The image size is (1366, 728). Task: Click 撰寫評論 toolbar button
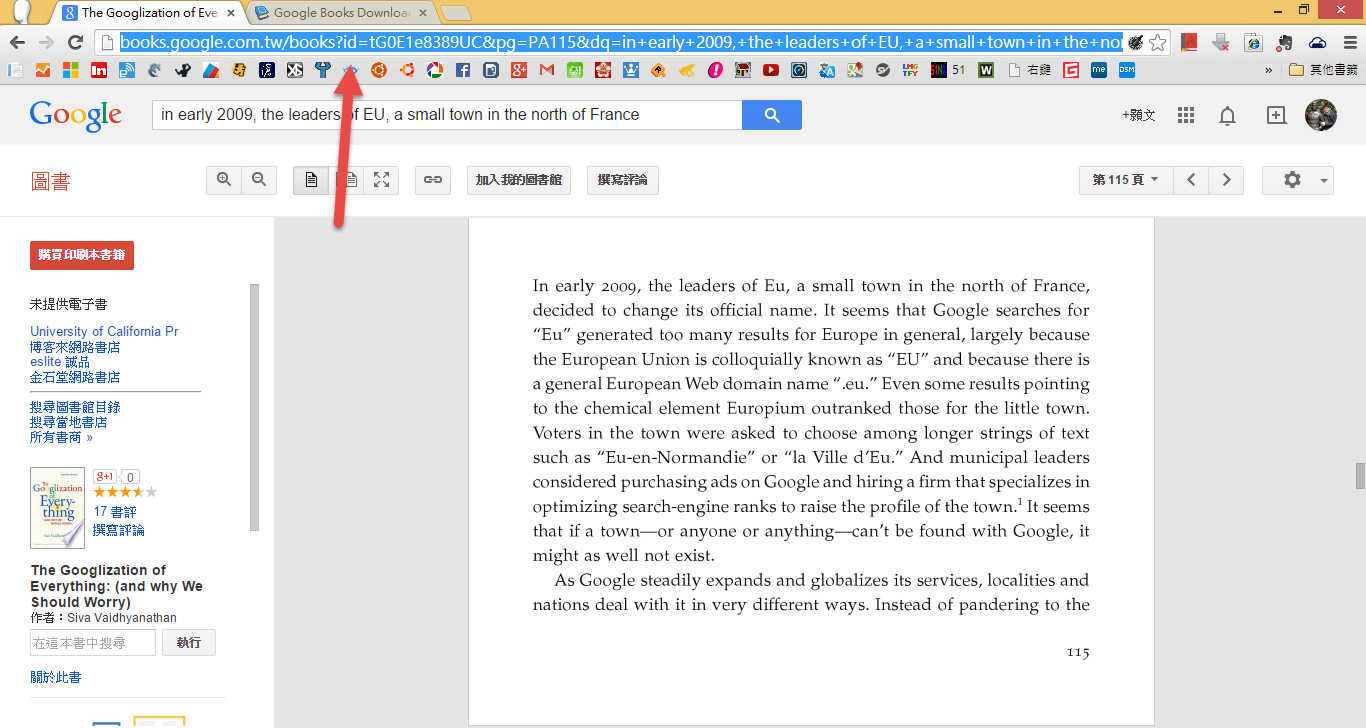point(623,180)
